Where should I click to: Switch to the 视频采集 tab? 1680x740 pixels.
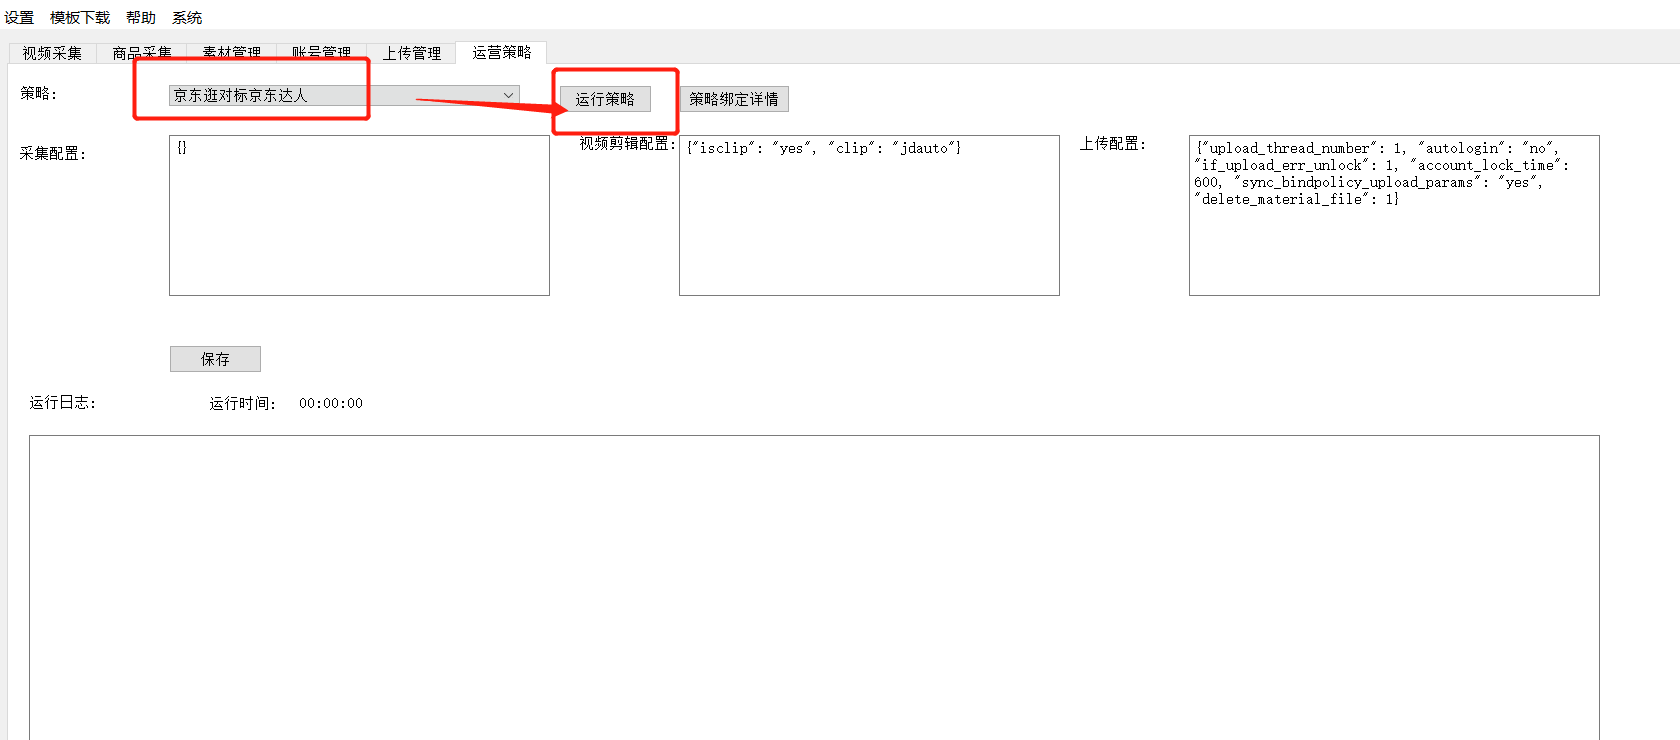[x=52, y=53]
